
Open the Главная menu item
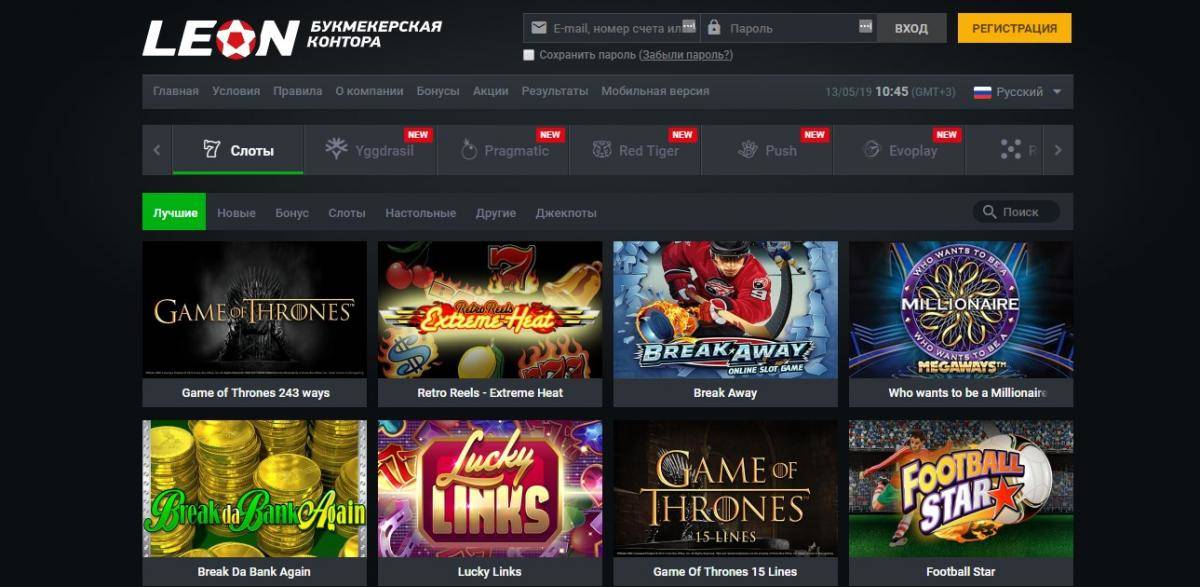pyautogui.click(x=176, y=91)
